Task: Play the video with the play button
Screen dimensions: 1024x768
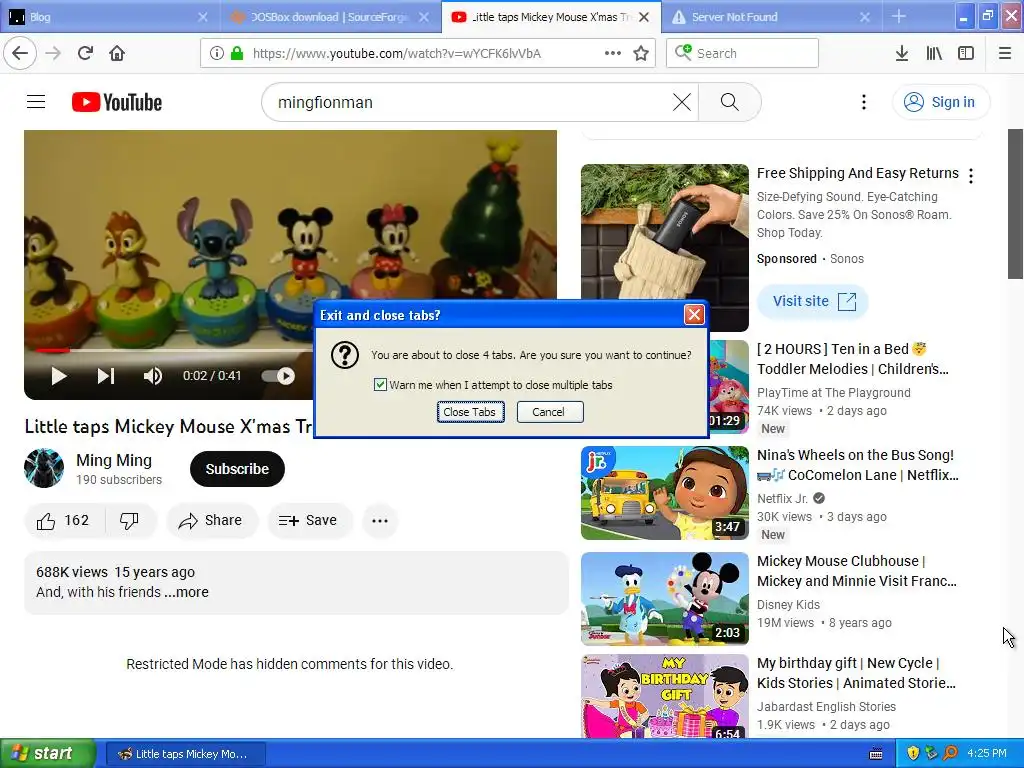Action: click(x=59, y=376)
